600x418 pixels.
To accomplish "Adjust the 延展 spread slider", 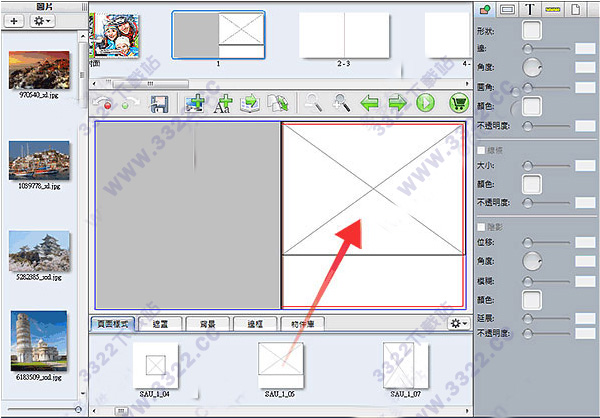I will pos(546,318).
